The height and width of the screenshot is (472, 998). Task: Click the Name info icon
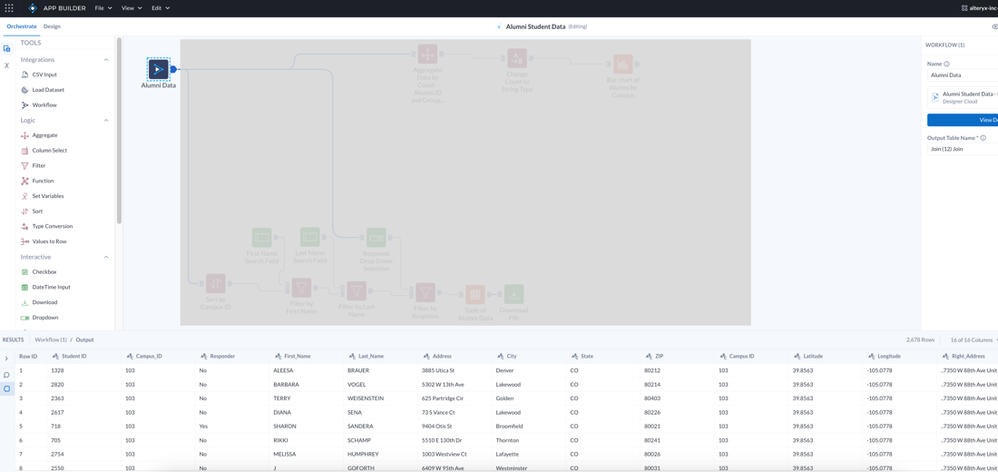click(x=946, y=64)
